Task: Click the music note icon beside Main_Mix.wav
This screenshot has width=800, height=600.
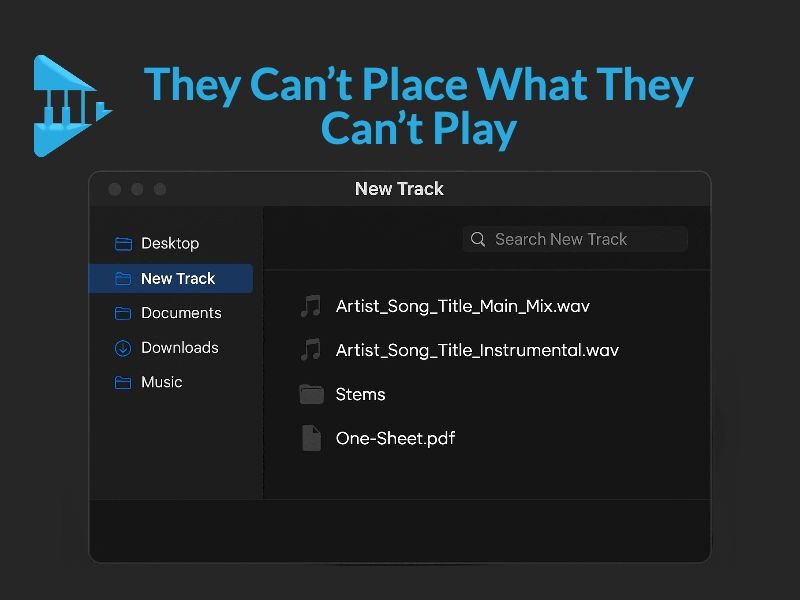Action: click(x=311, y=306)
